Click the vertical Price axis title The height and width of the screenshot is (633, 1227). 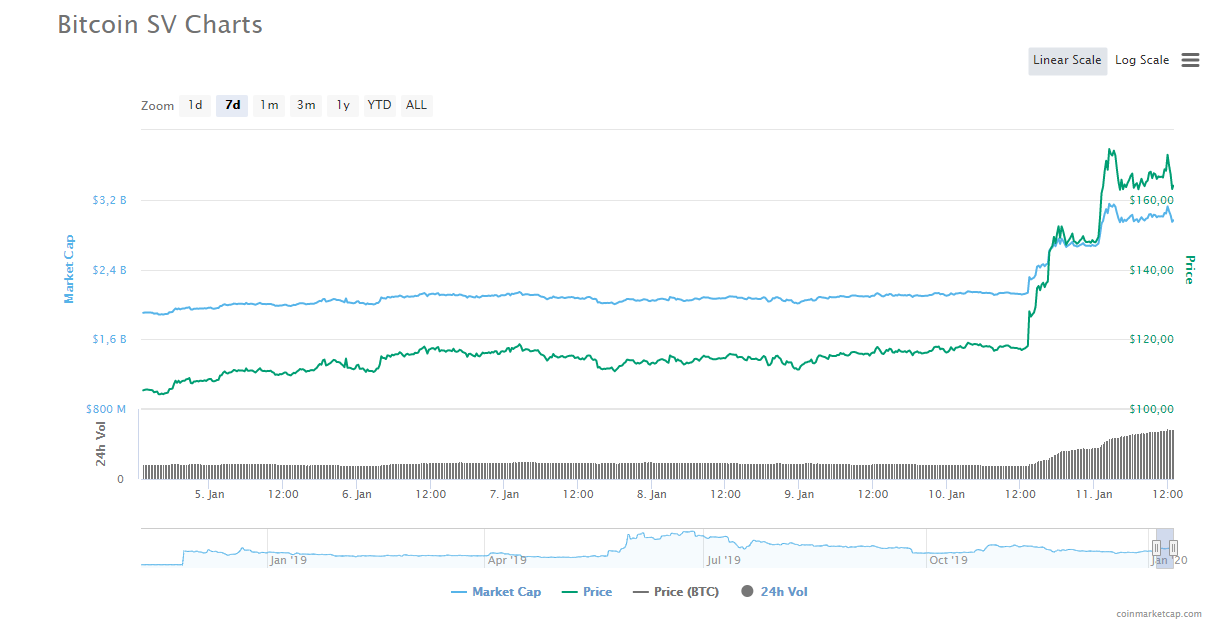point(1190,270)
